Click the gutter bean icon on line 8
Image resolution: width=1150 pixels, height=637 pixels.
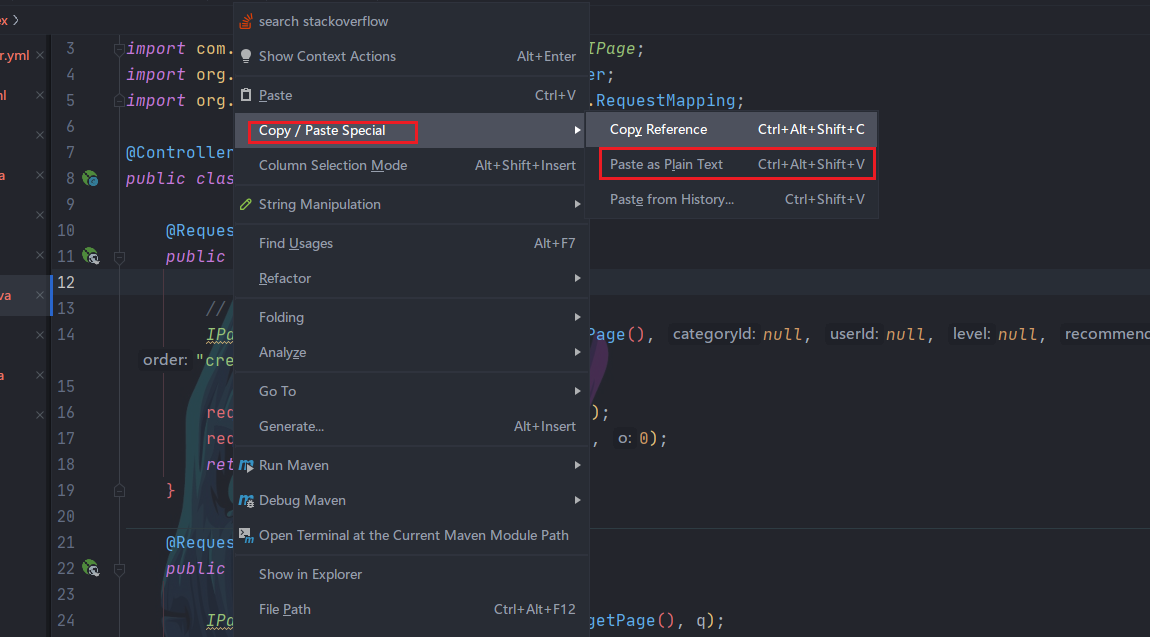(x=90, y=179)
